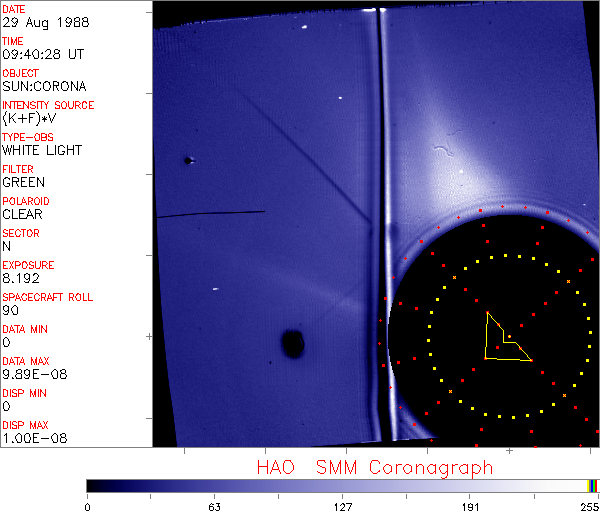Click the colorbar near the 127 mark
This screenshot has width=600, height=512.
coord(342,485)
